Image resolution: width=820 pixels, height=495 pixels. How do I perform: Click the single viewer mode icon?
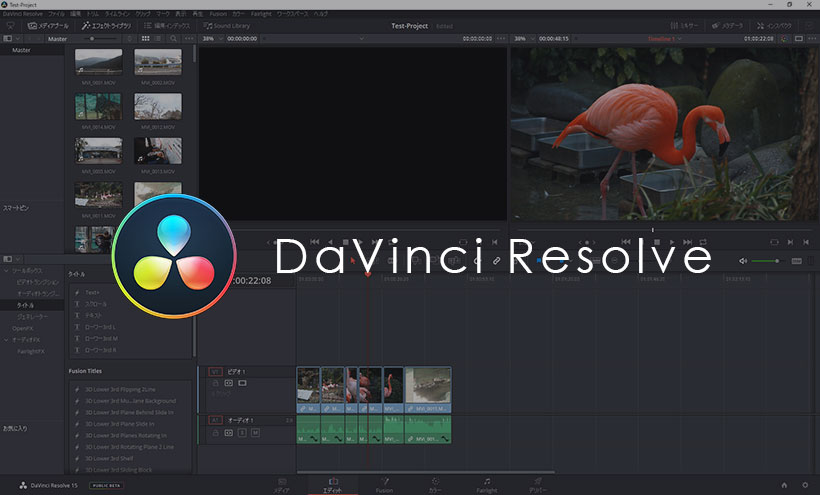click(x=799, y=39)
